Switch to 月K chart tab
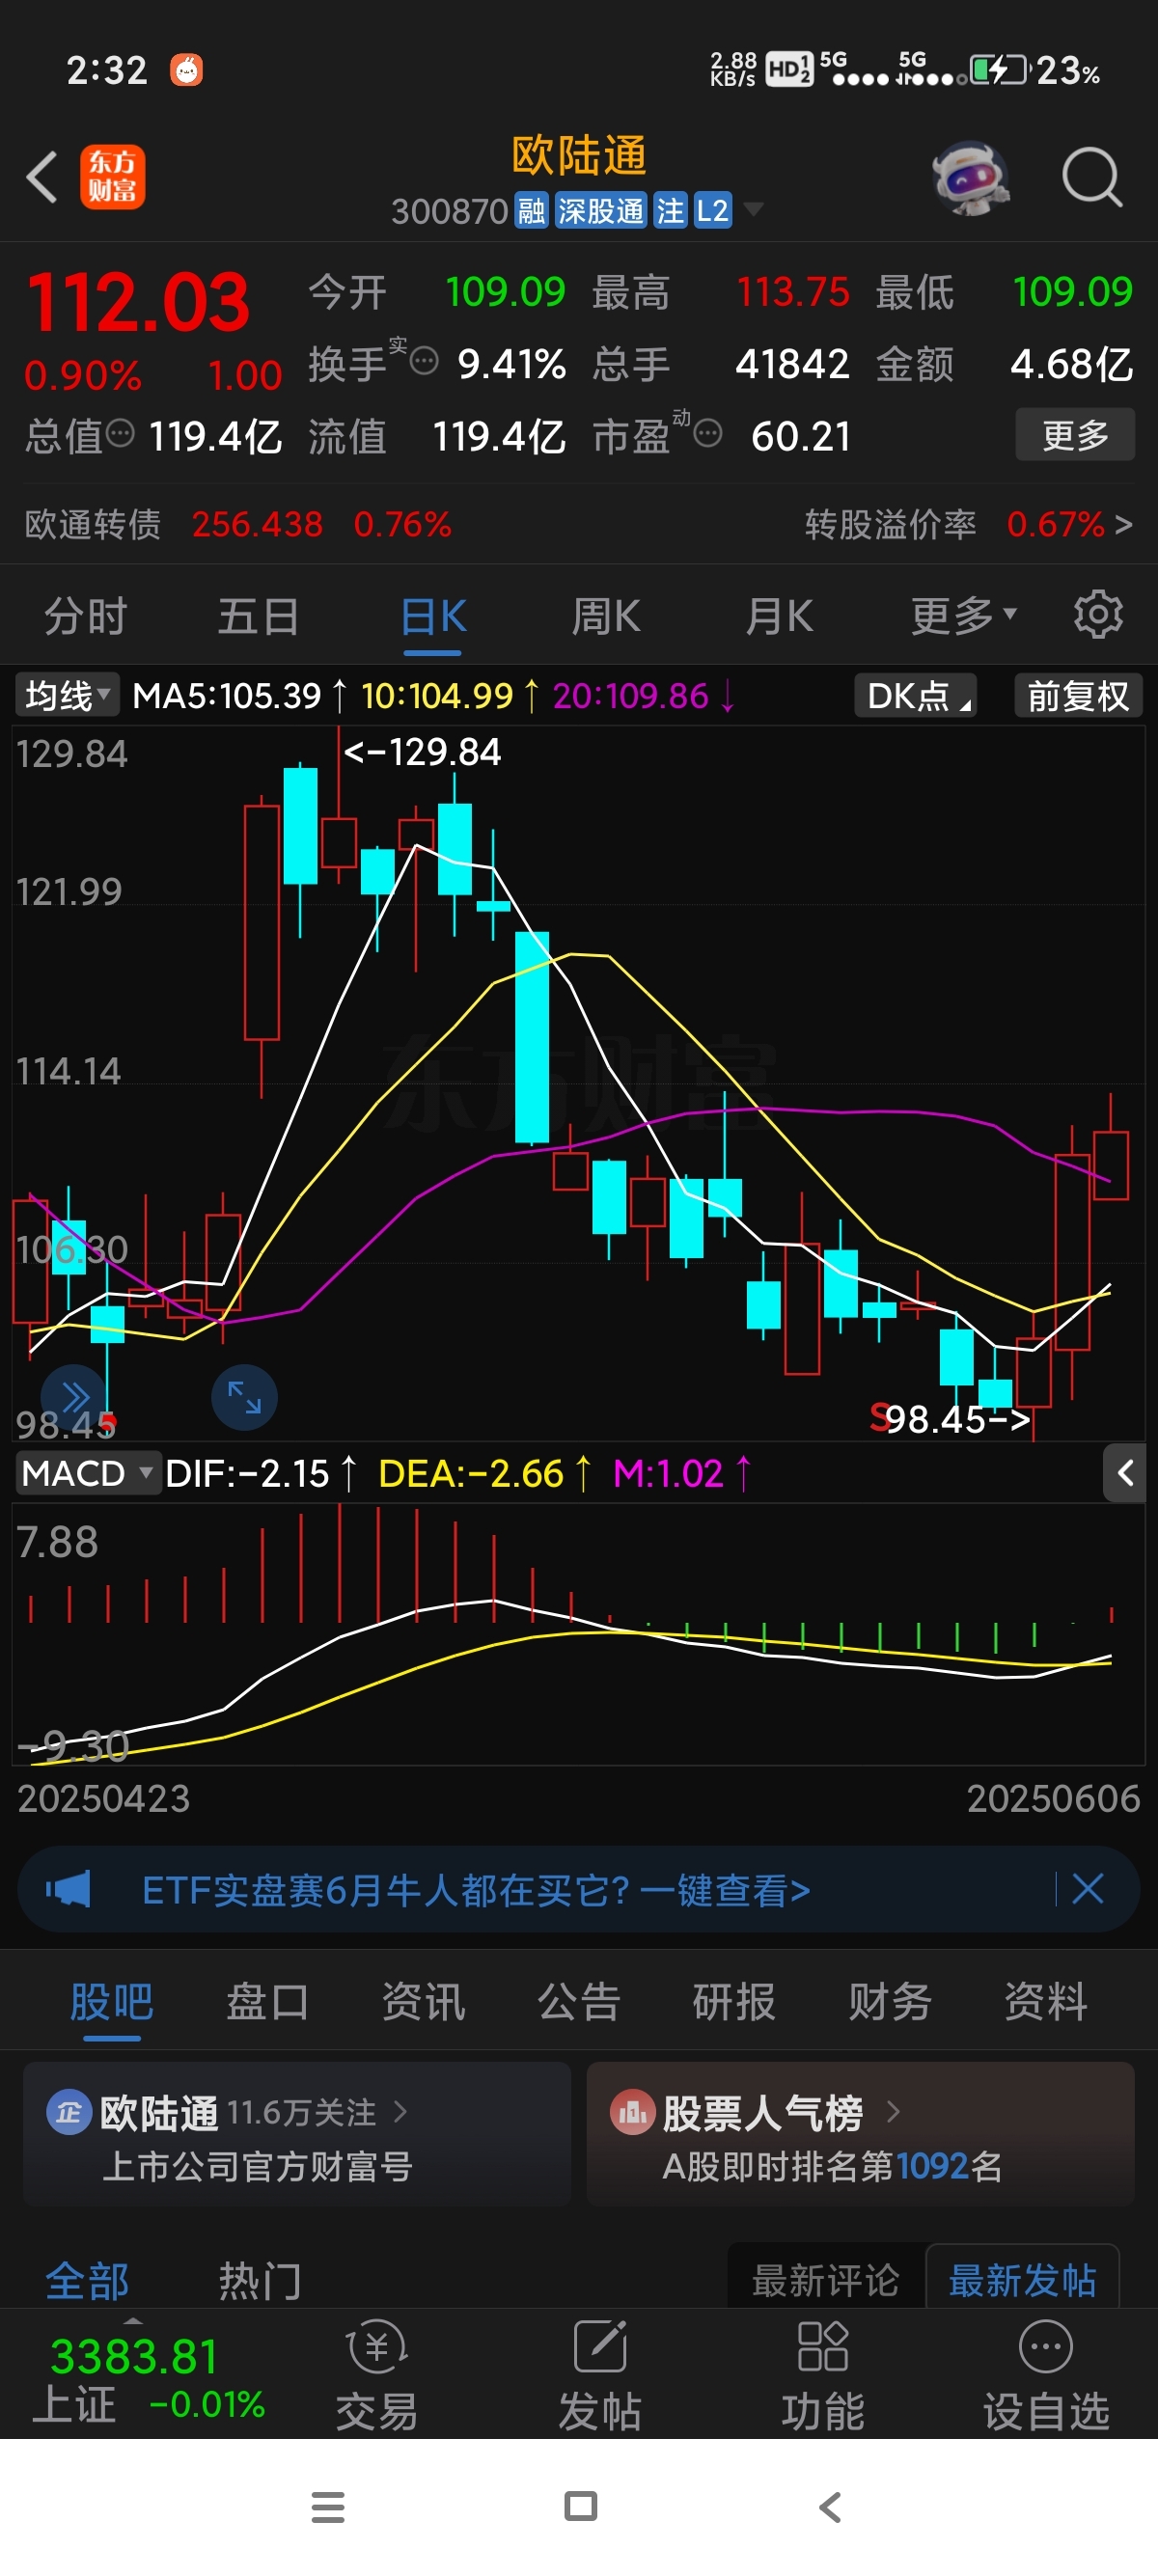This screenshot has width=1158, height=2576. click(779, 615)
